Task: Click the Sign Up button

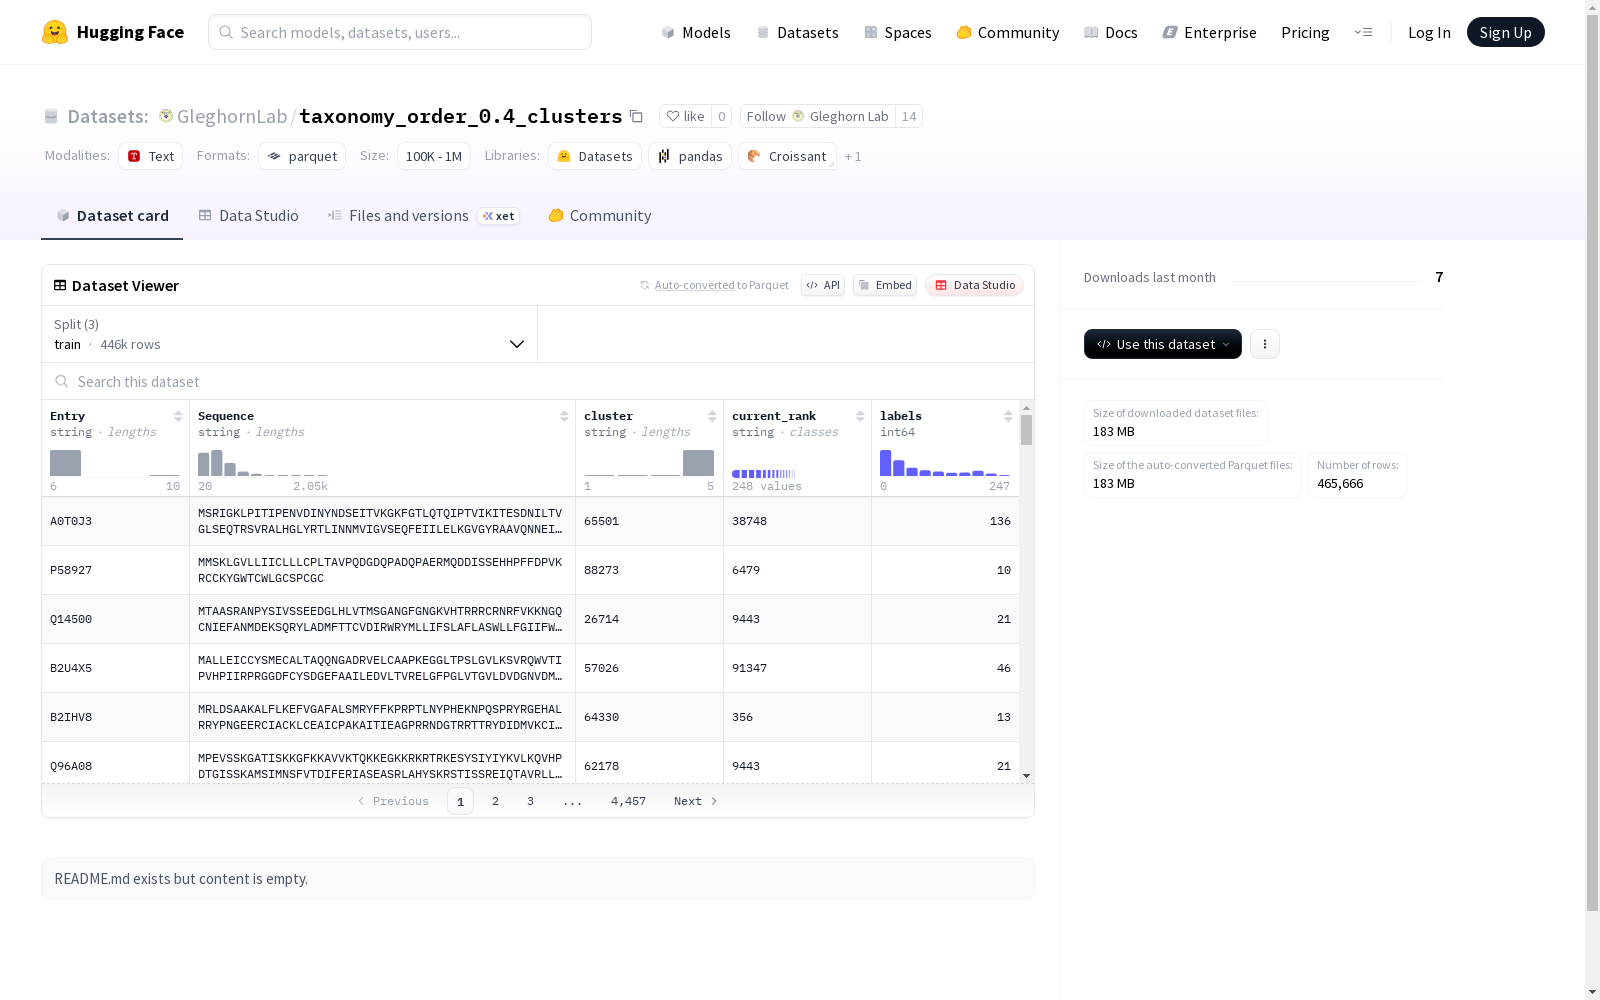Action: 1505,32
